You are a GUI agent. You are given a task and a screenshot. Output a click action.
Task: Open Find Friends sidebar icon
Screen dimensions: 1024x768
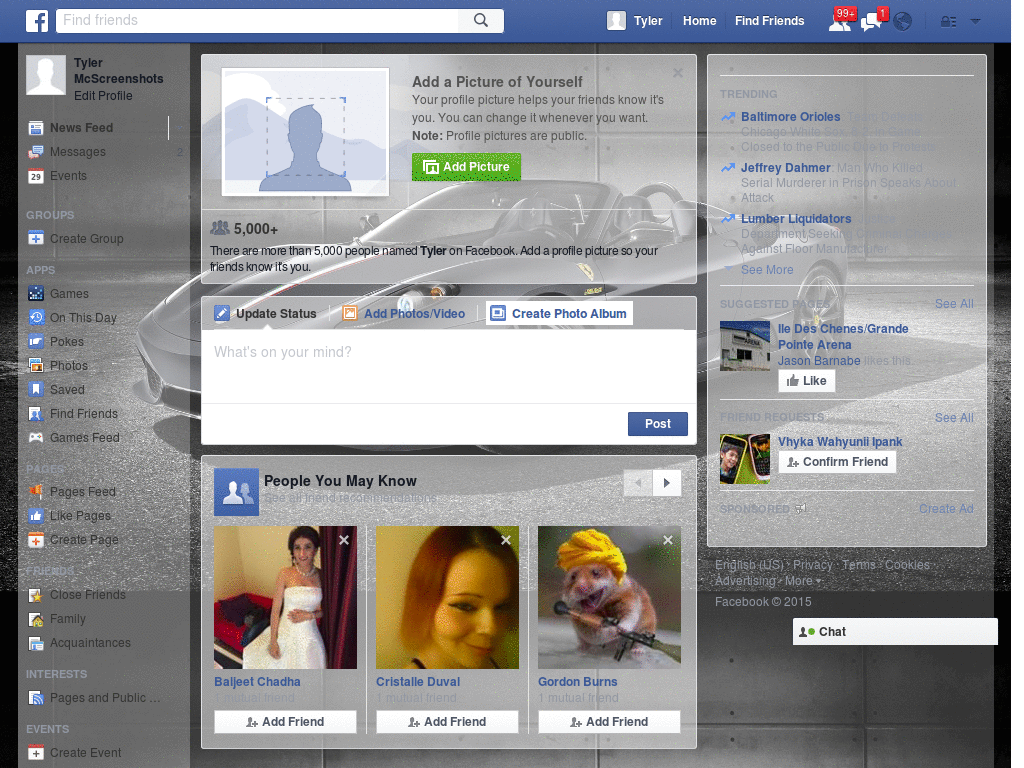point(36,414)
